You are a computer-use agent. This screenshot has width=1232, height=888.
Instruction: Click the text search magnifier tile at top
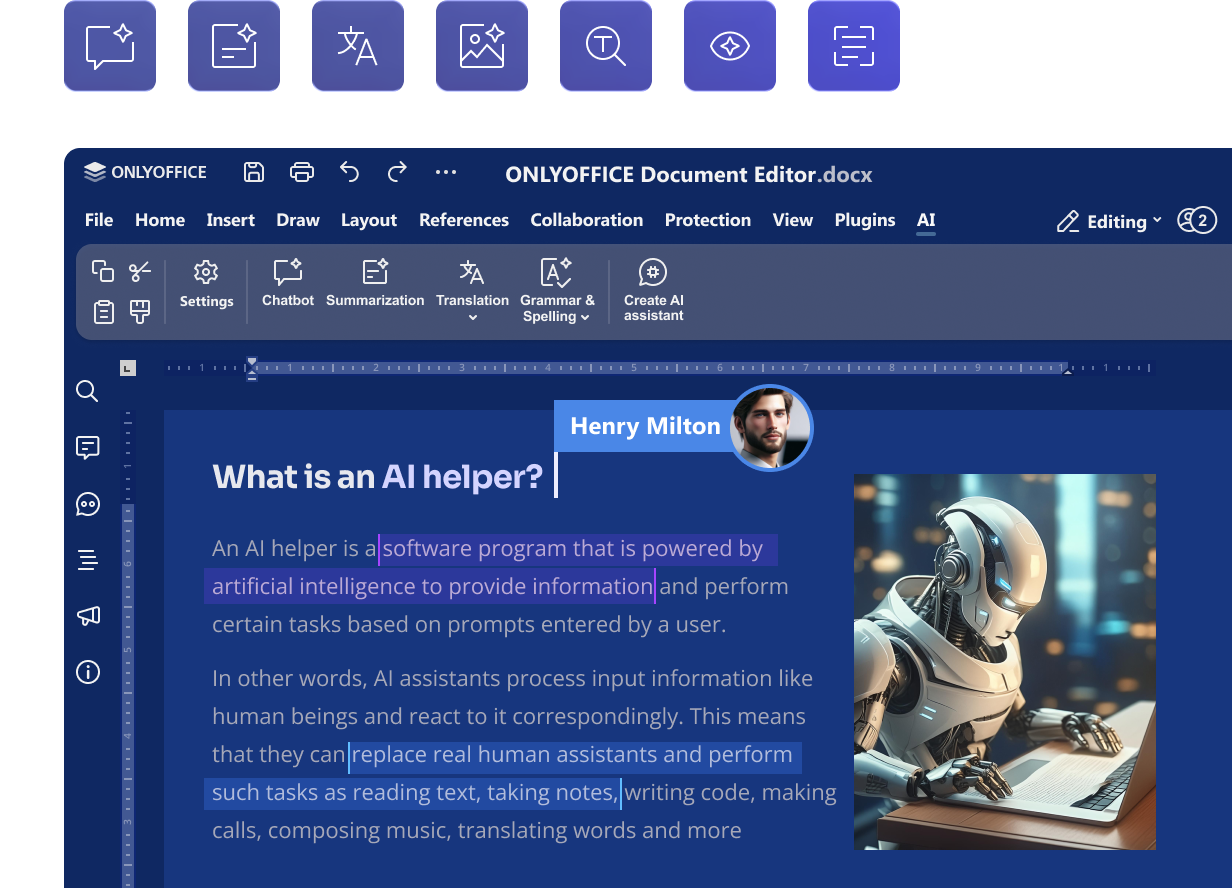606,46
